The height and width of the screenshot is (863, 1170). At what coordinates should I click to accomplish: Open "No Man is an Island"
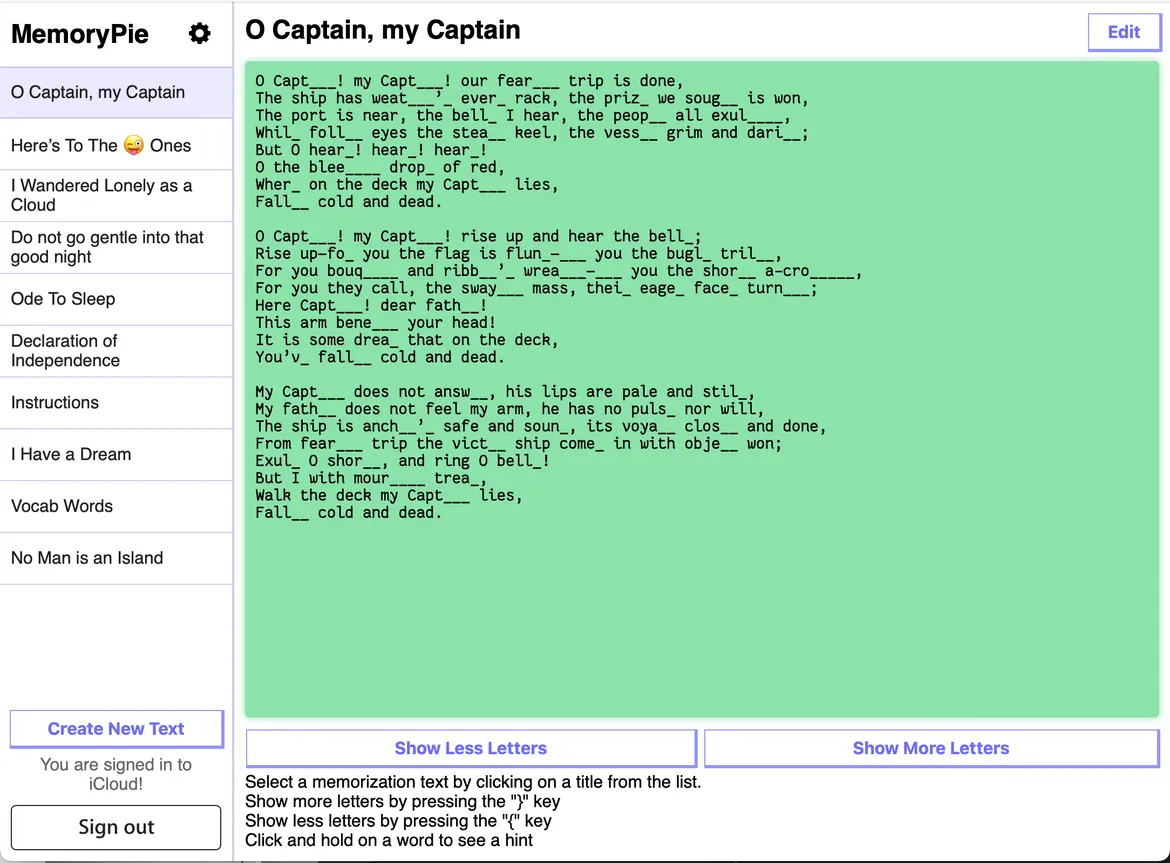pyautogui.click(x=87, y=558)
